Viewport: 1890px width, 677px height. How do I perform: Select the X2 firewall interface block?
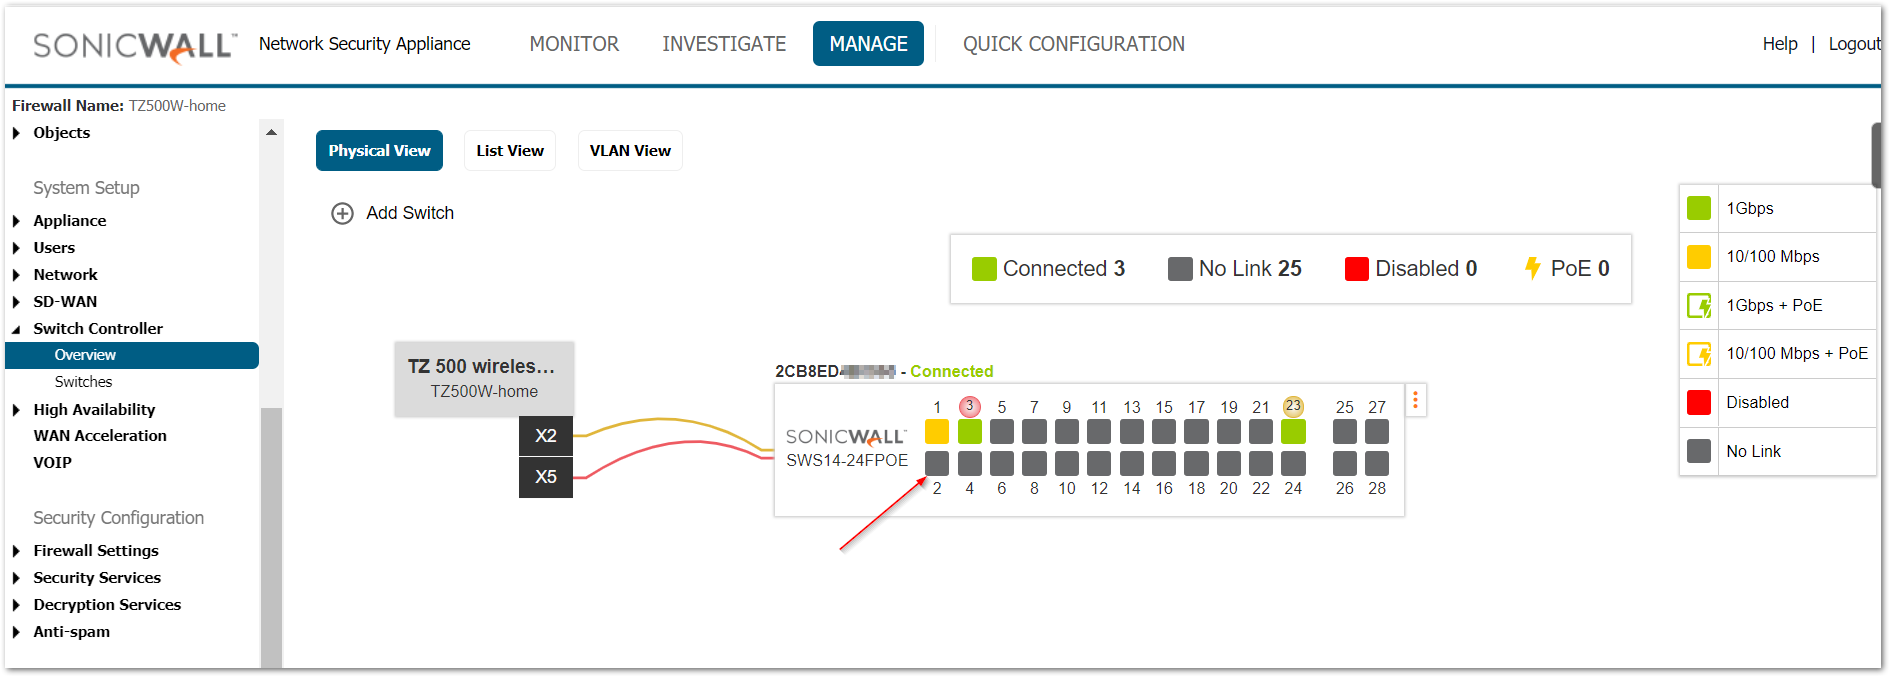546,436
